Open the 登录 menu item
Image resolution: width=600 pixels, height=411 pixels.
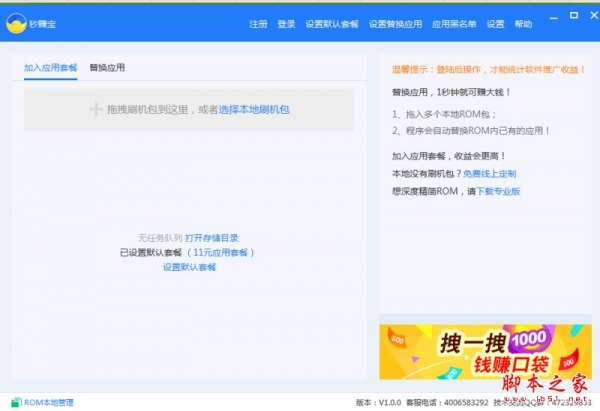coord(286,24)
